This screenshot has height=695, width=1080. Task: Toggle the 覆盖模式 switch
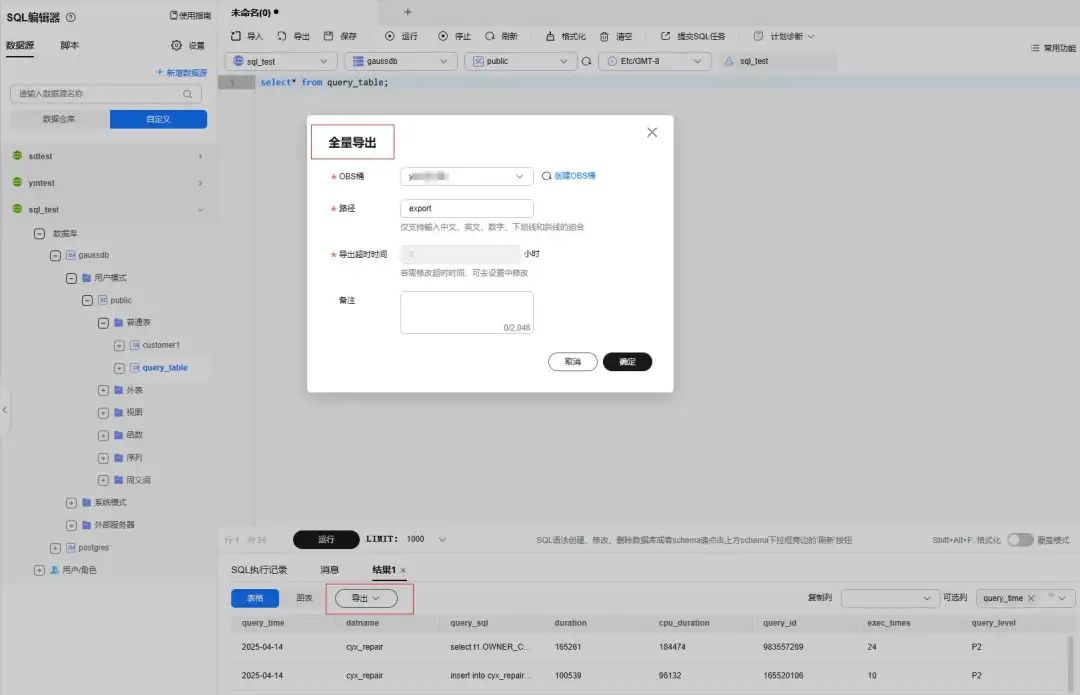coord(1019,540)
